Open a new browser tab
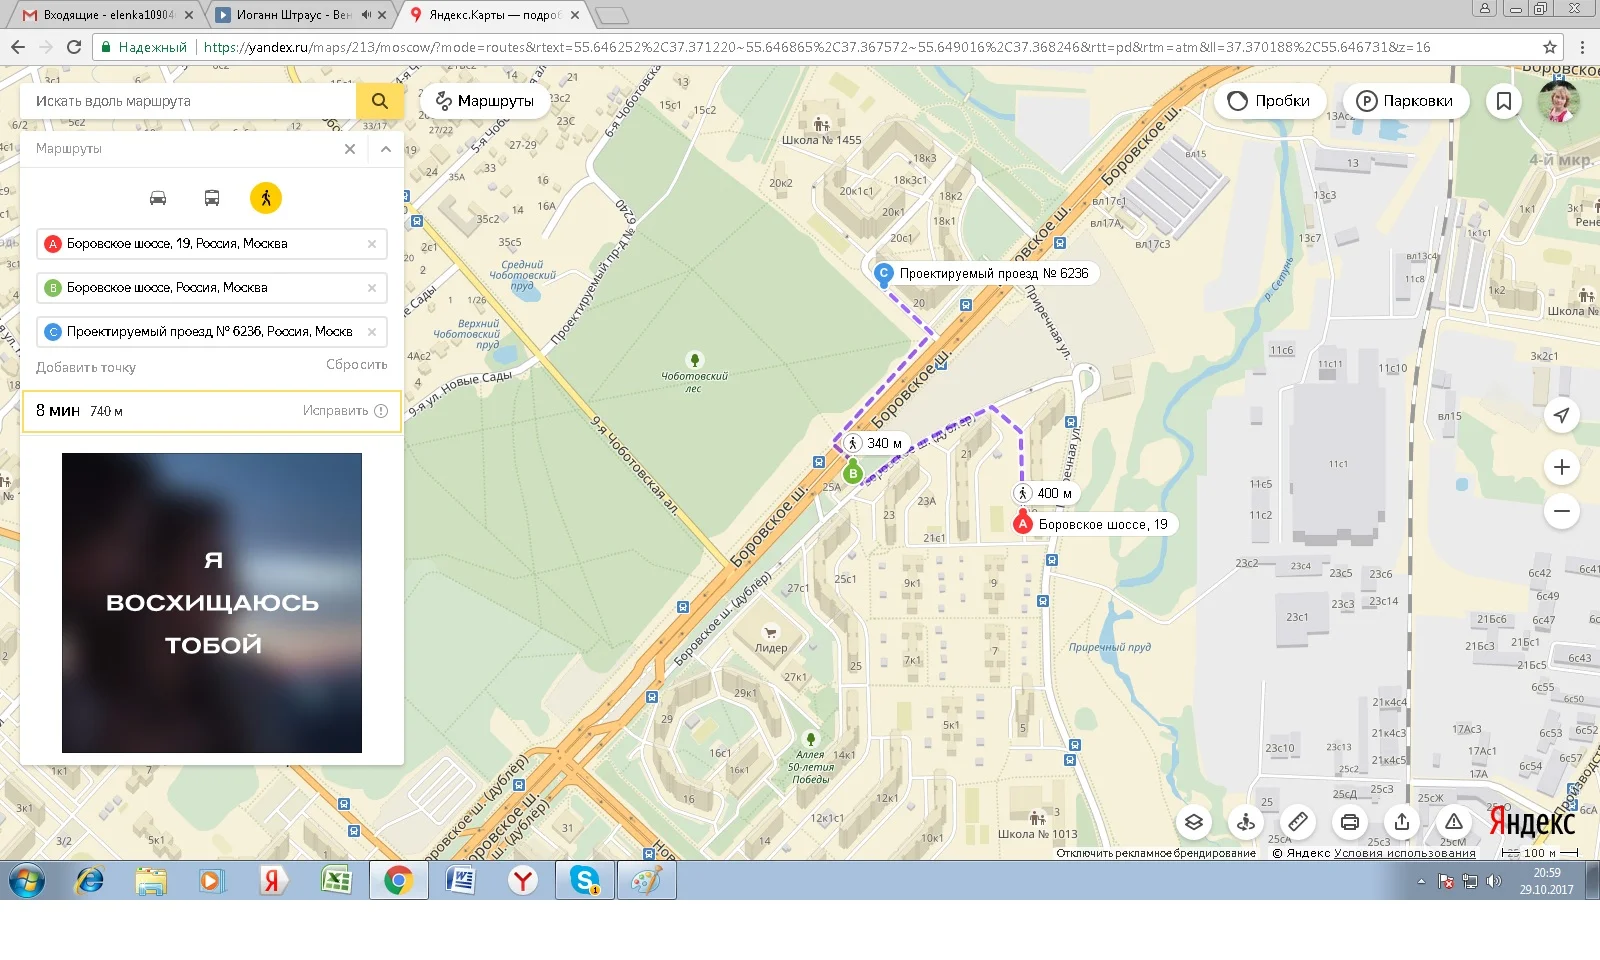The height and width of the screenshot is (960, 1600). tap(611, 15)
